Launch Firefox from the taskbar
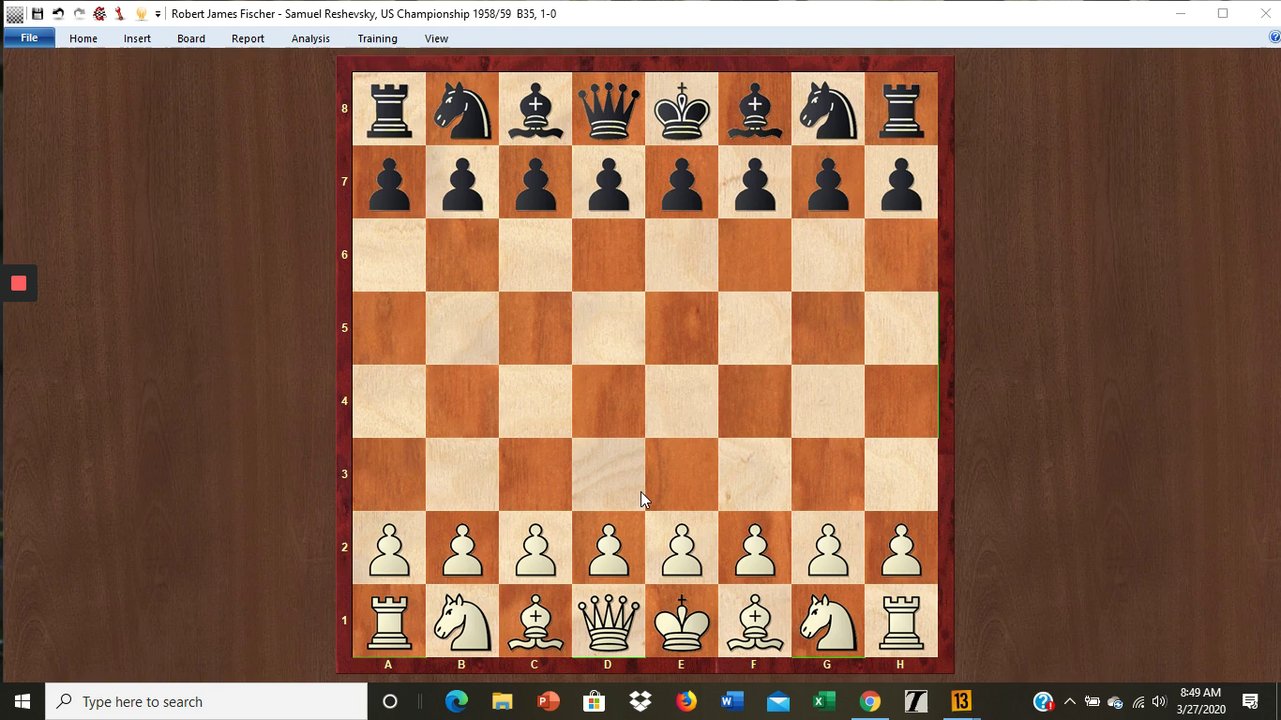The image size is (1281, 720). (x=686, y=701)
